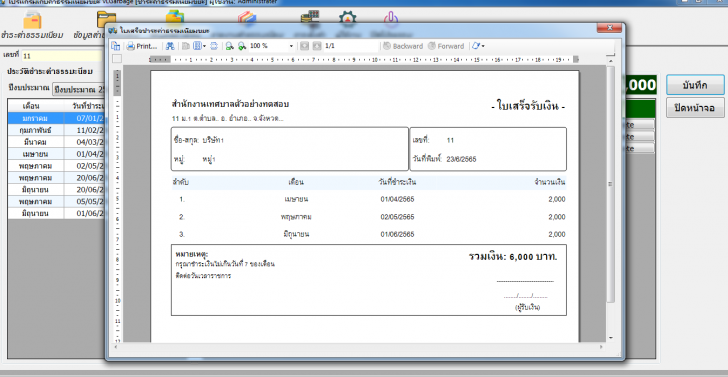Select the พฤษภาคม row dated 02/05

57,166
